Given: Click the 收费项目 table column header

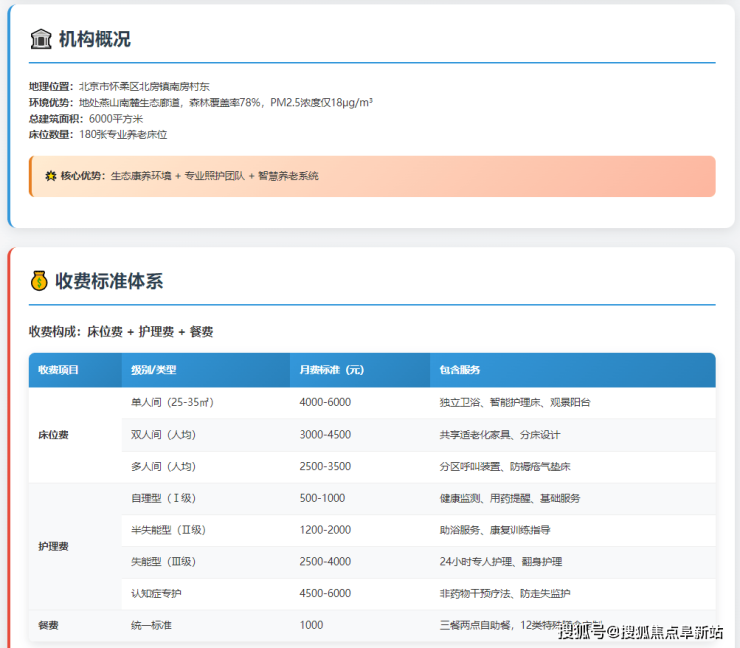Looking at the screenshot, I should pos(58,370).
